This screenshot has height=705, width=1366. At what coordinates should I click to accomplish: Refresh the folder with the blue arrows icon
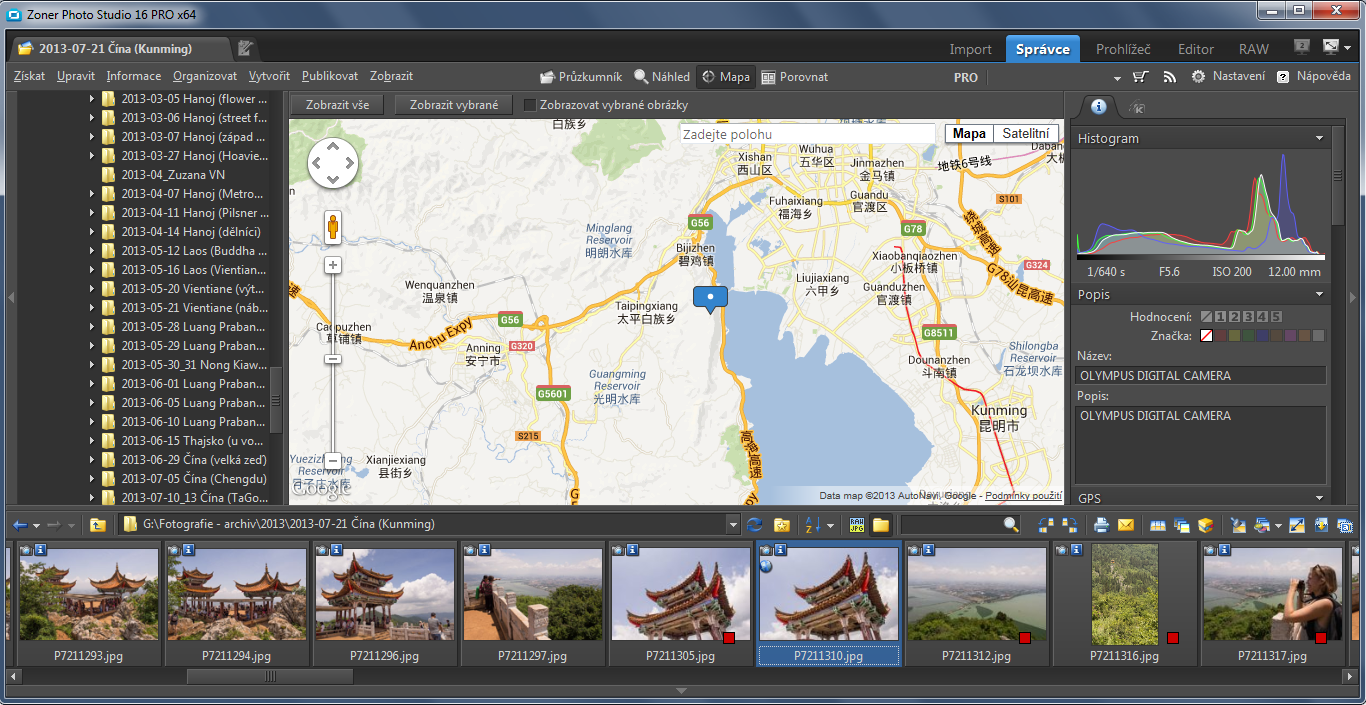(x=755, y=525)
